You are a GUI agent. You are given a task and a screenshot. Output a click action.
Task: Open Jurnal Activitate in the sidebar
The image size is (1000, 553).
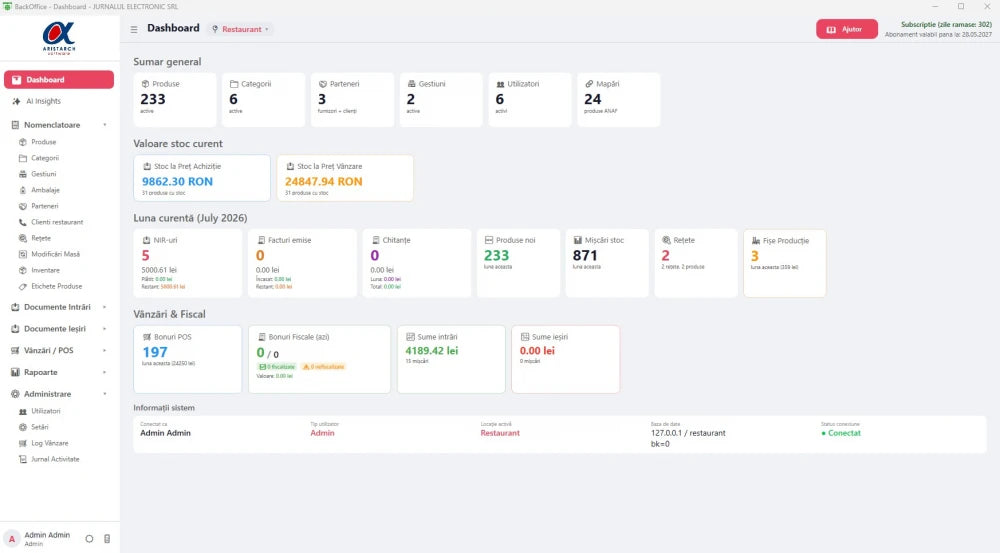[55, 459]
